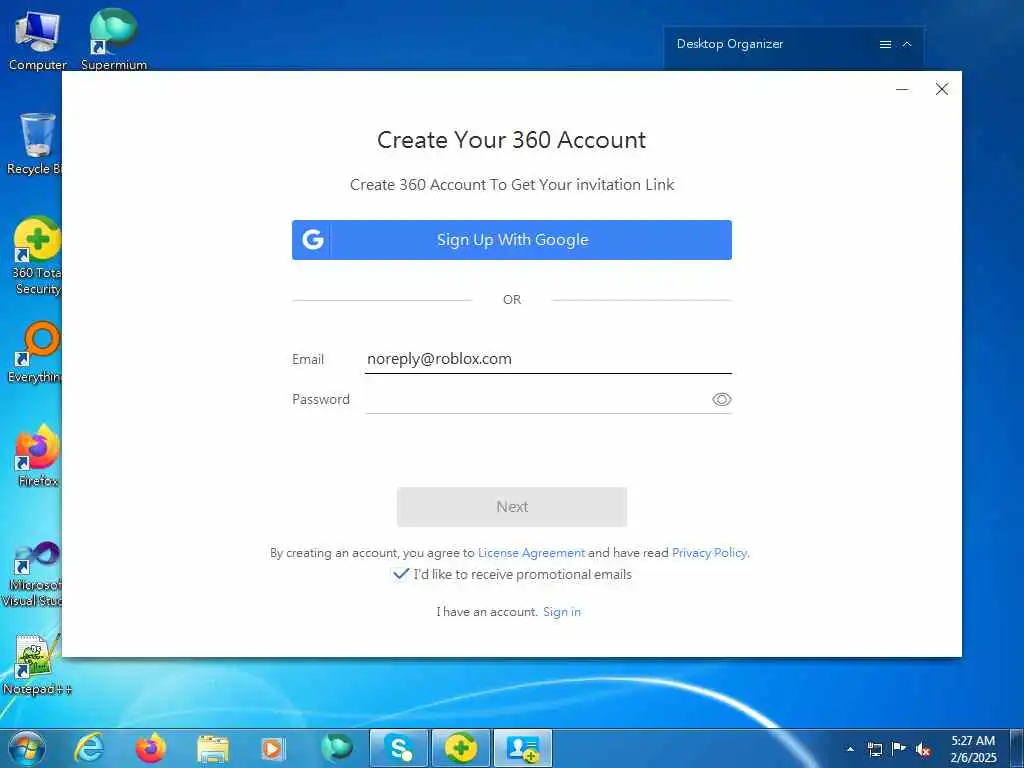Open Desktop Organizer menu icon
This screenshot has height=768, width=1024.
coord(885,44)
